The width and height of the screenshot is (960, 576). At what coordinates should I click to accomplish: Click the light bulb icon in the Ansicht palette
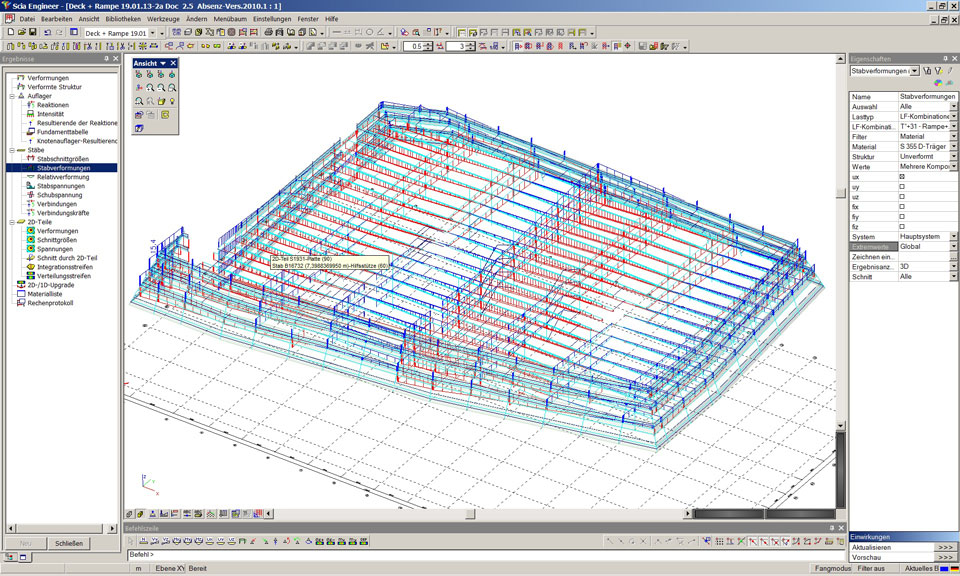172,101
